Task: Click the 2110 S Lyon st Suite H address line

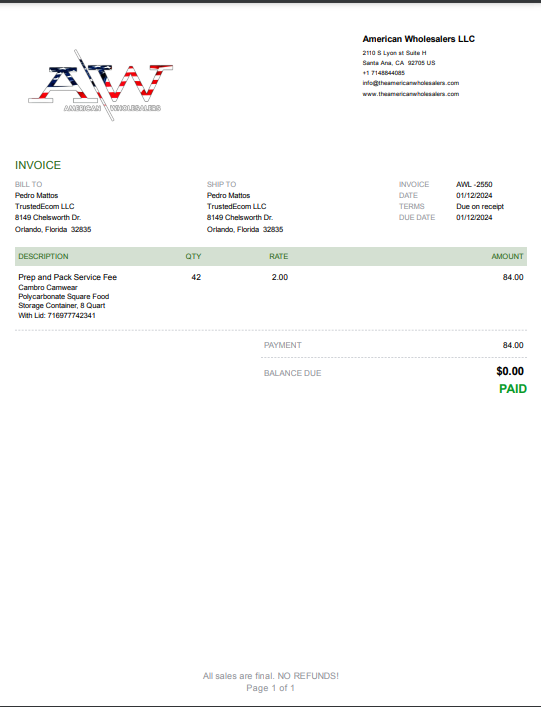Action: pos(394,53)
